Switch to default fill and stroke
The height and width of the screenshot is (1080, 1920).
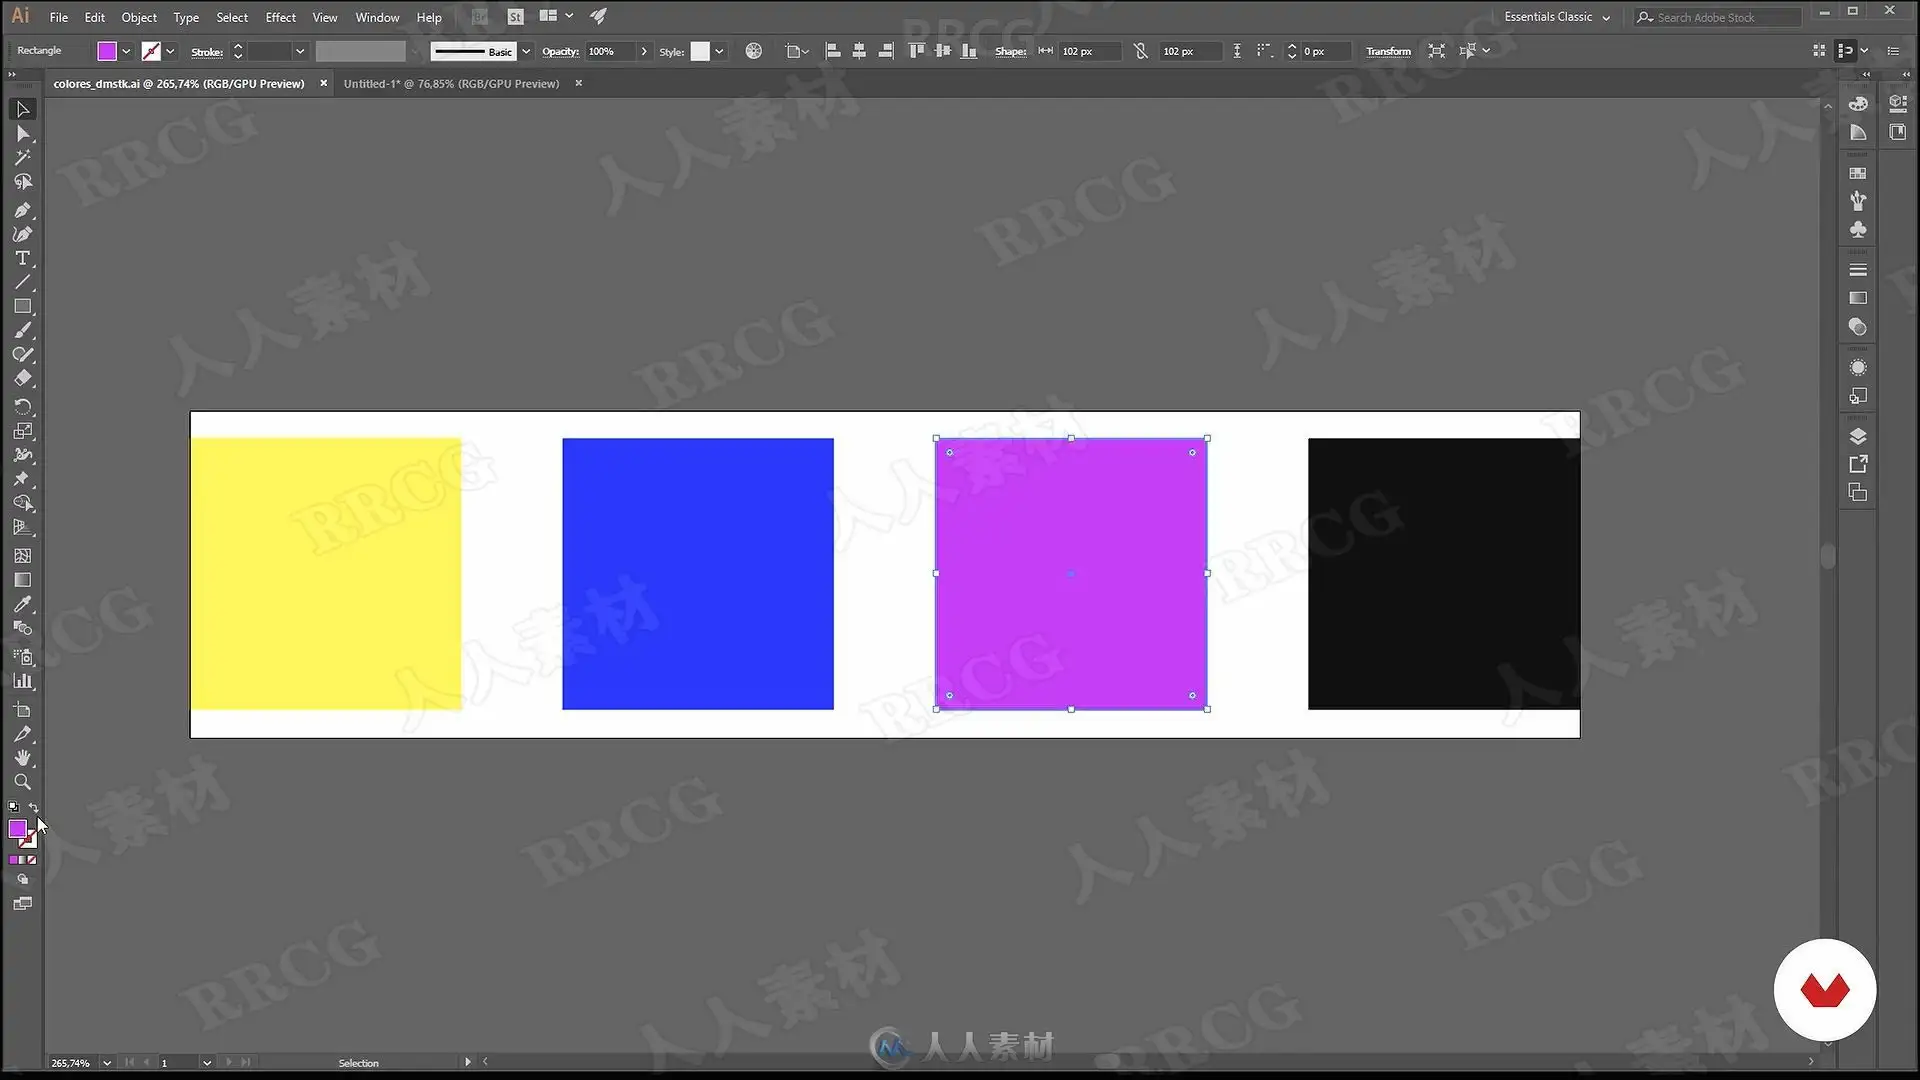tap(13, 807)
